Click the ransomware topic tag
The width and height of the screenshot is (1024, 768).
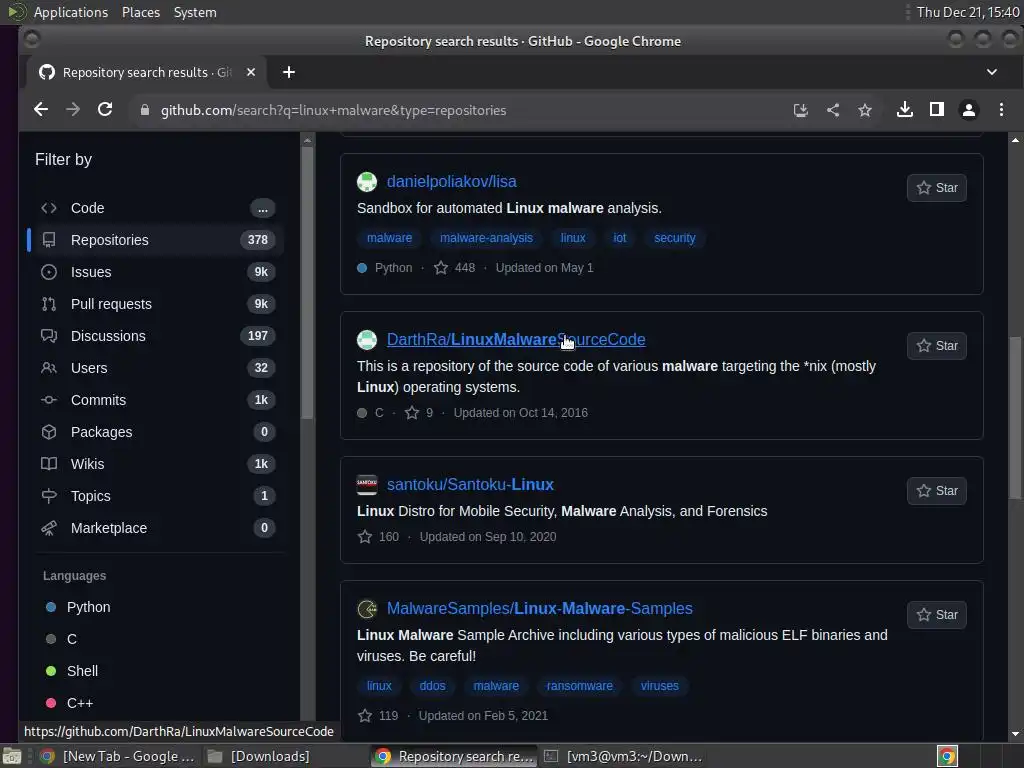click(579, 686)
